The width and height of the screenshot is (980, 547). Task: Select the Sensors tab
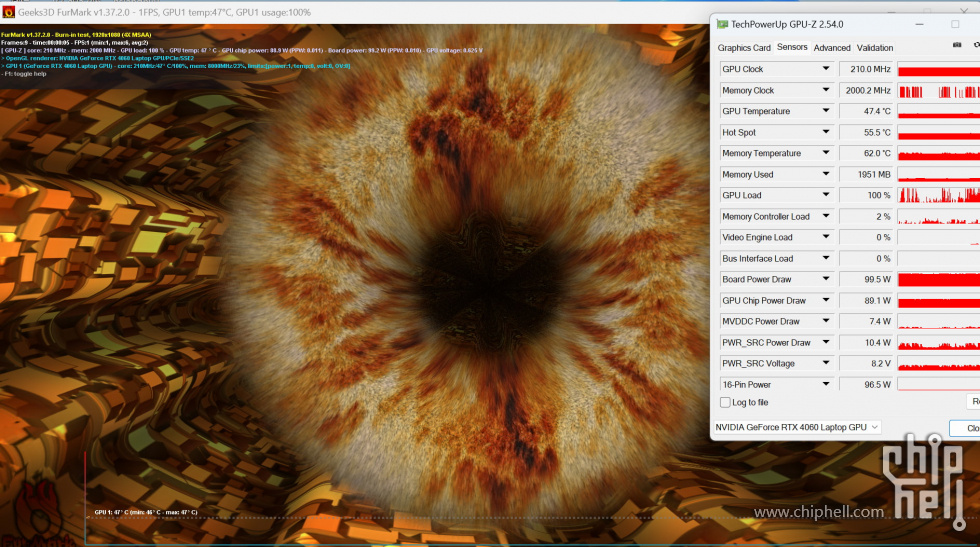point(792,47)
